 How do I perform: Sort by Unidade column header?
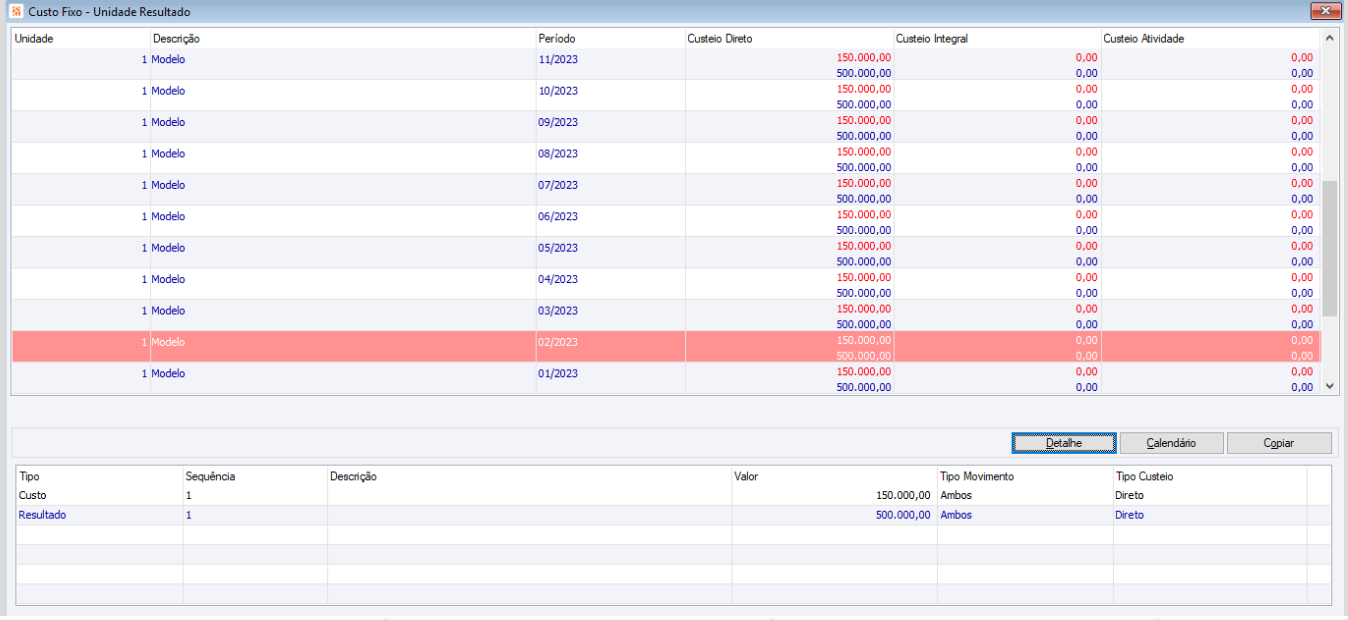tap(80, 39)
